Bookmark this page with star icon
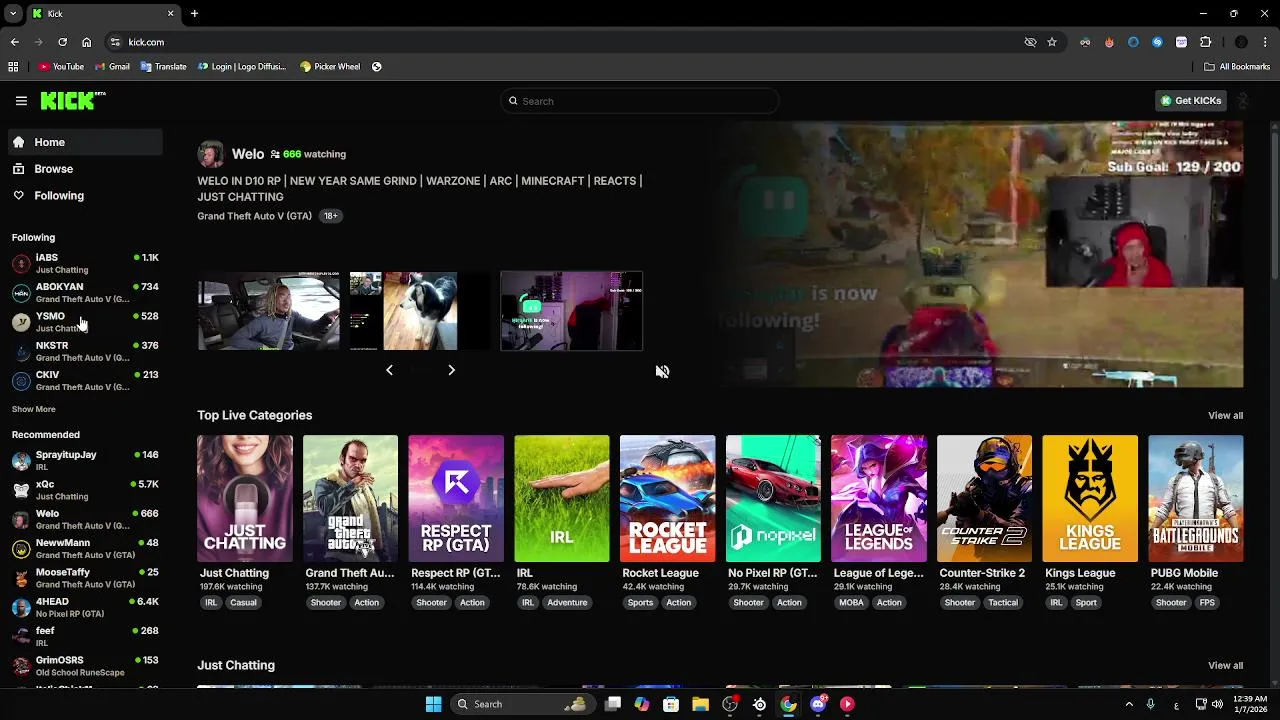This screenshot has height=720, width=1280. (1052, 42)
